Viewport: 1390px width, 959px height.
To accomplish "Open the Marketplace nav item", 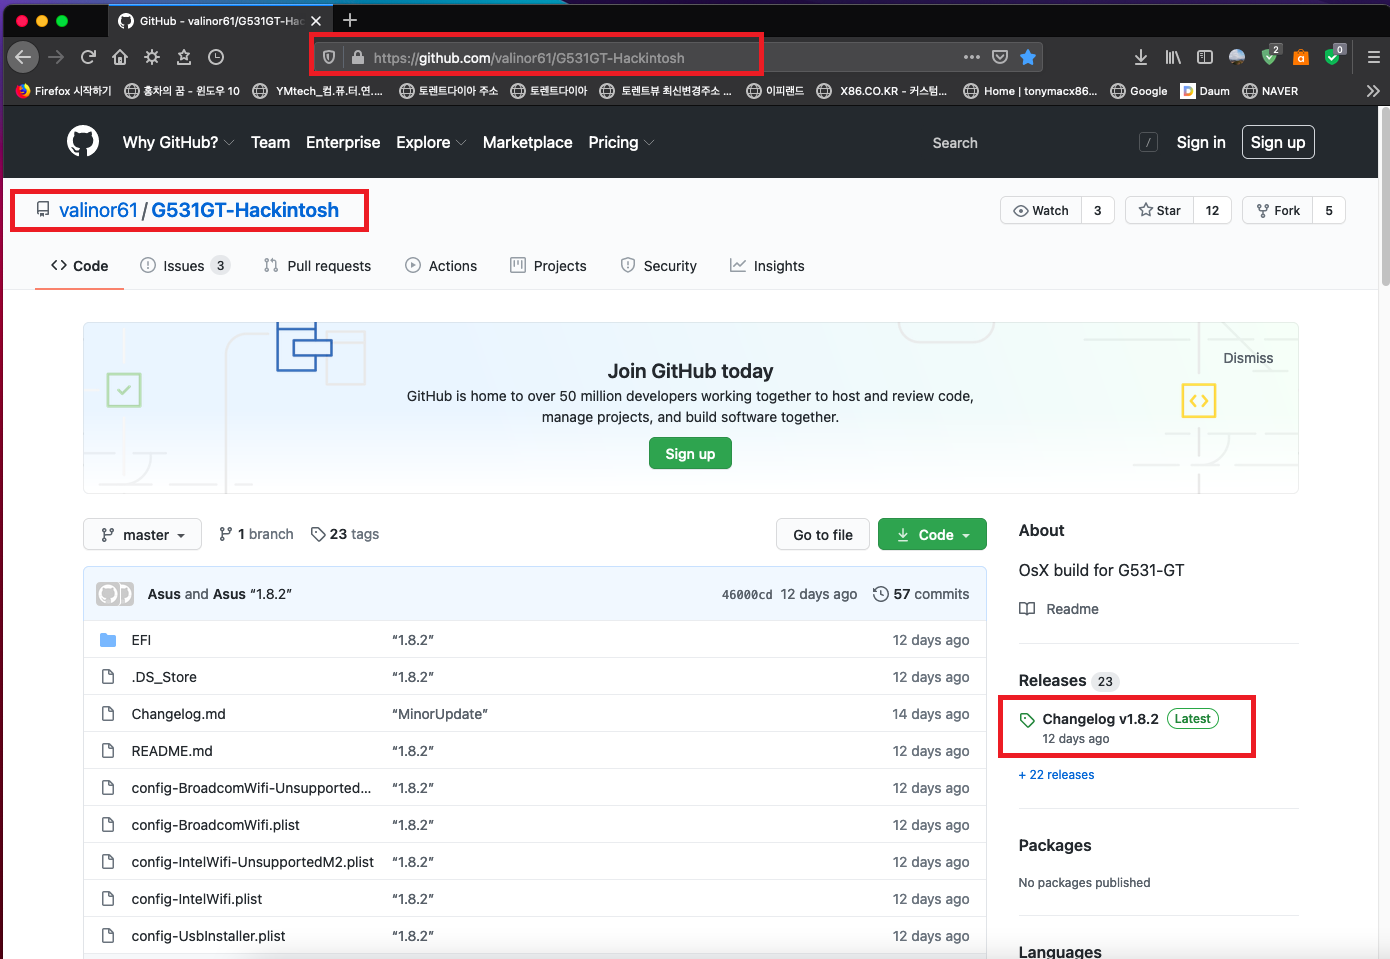I will (x=527, y=142).
